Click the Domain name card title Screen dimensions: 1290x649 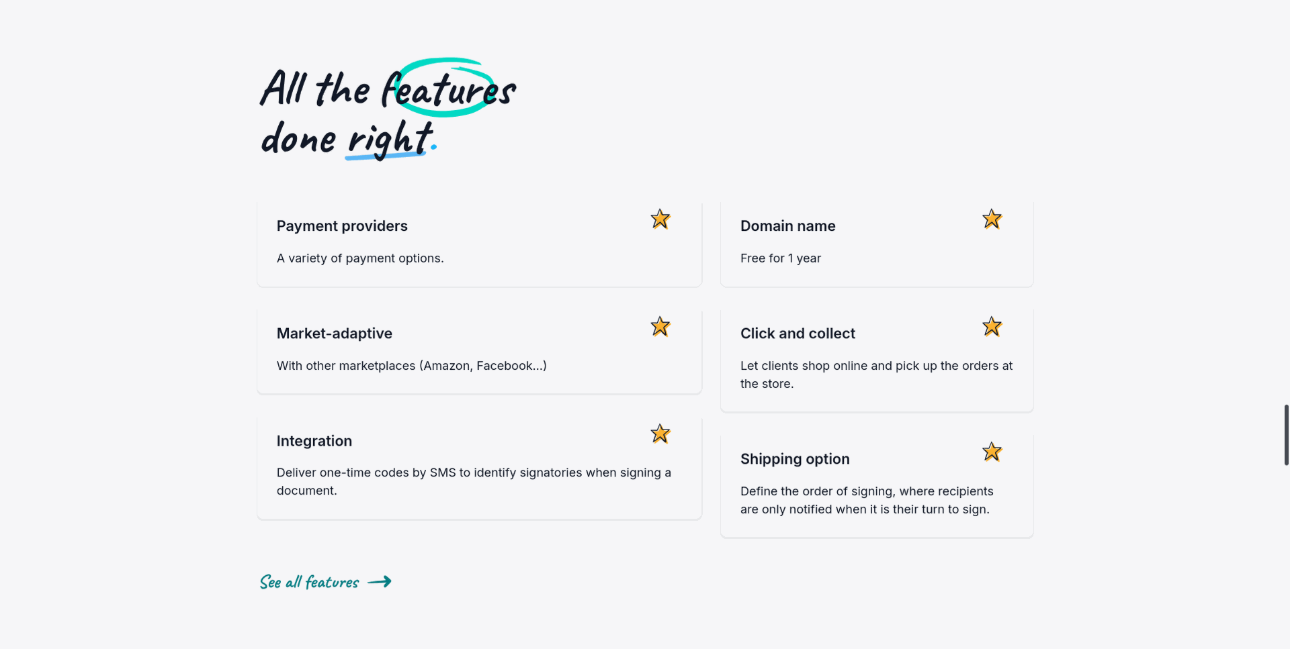tap(787, 226)
